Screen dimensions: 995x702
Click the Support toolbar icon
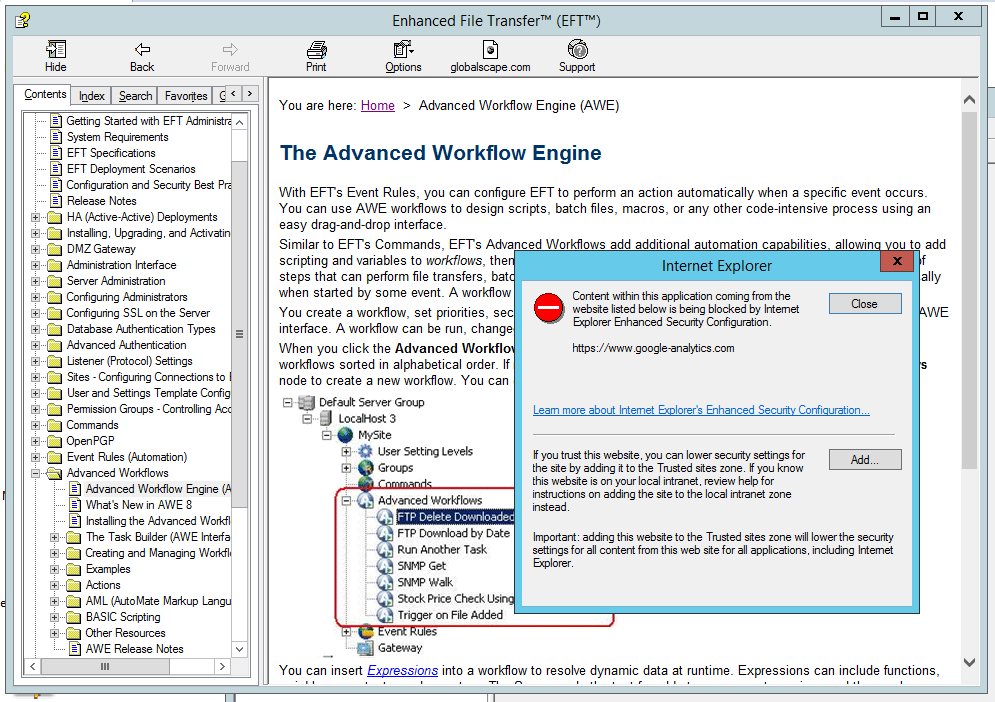coord(577,49)
